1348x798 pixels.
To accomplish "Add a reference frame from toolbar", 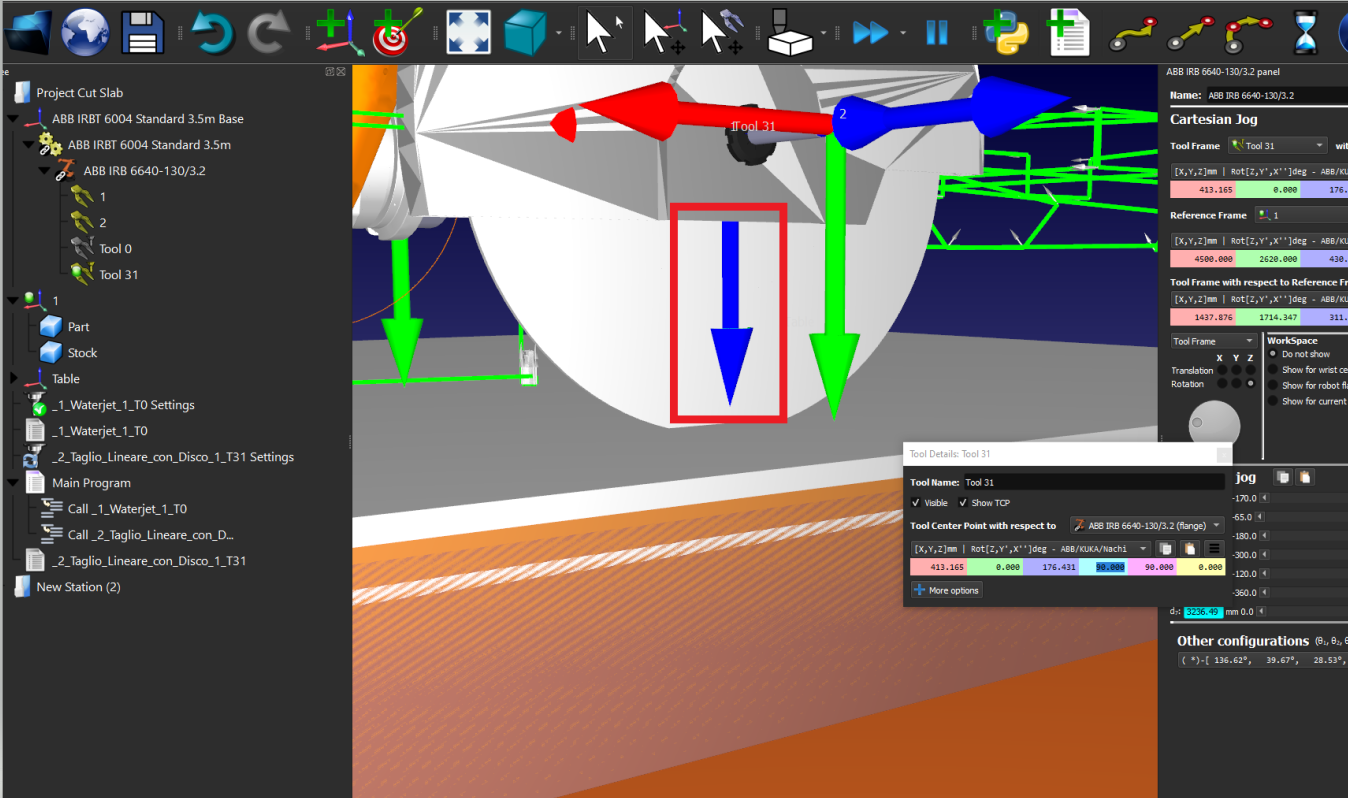I will coord(339,33).
